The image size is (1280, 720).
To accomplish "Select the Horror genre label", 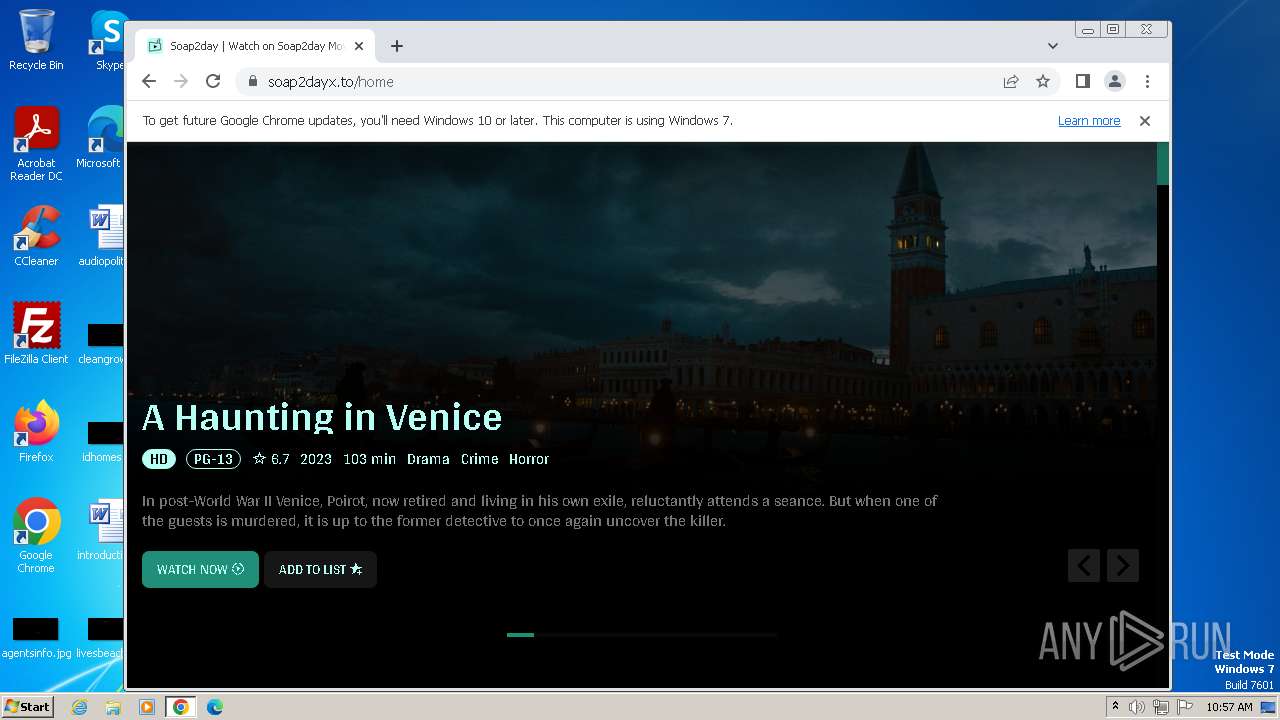I will pos(529,459).
